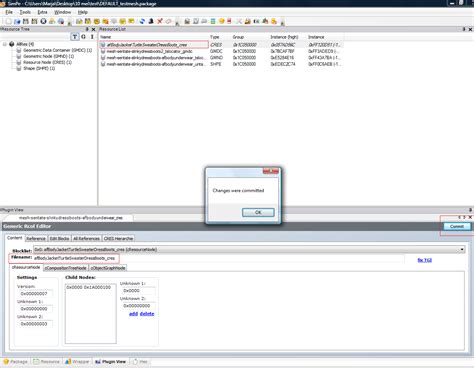This screenshot has width=474, height=368.
Task: Click the black silhouette toolbar icon
Action: click(x=151, y=21)
